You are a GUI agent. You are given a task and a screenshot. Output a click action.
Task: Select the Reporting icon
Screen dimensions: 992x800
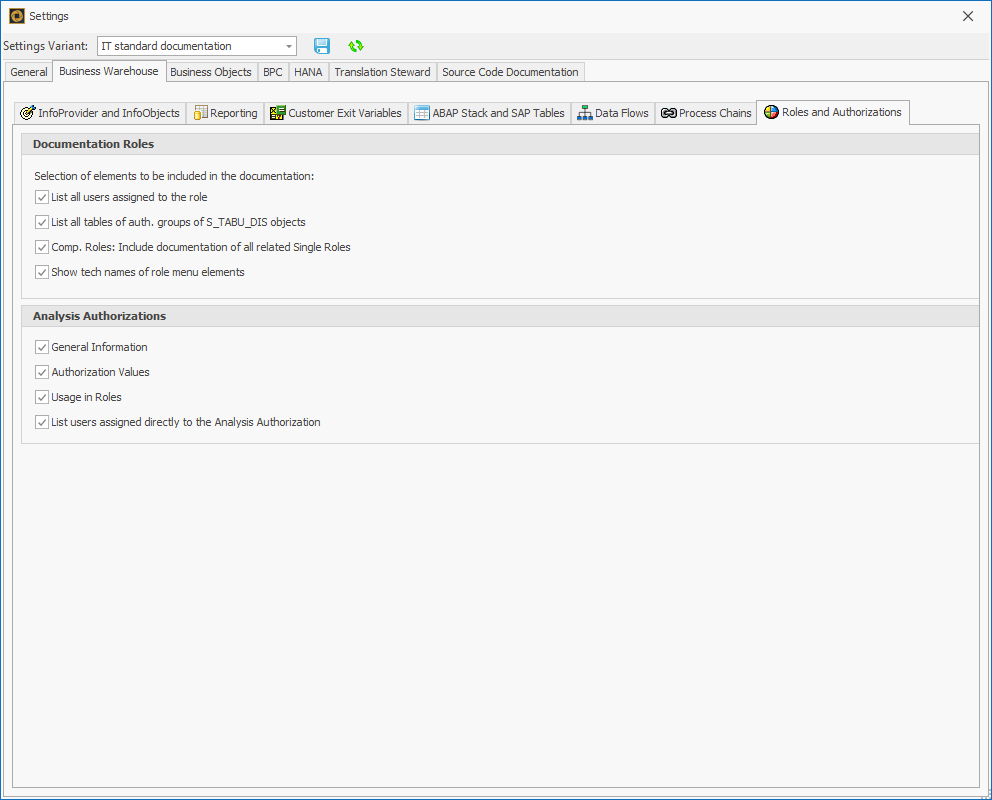click(x=203, y=113)
